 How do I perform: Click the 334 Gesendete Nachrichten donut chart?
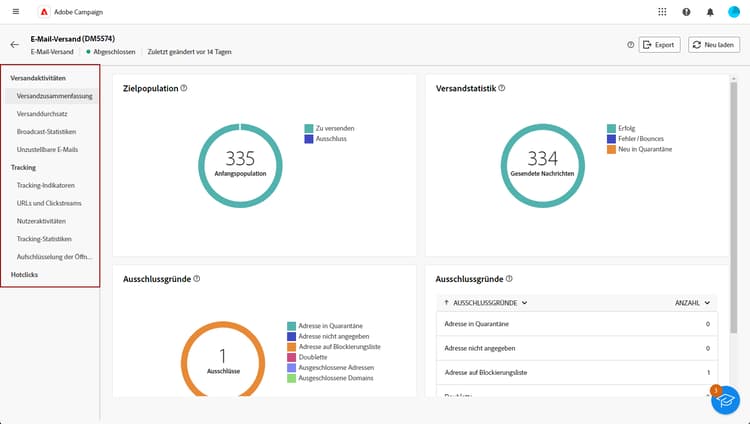542,166
